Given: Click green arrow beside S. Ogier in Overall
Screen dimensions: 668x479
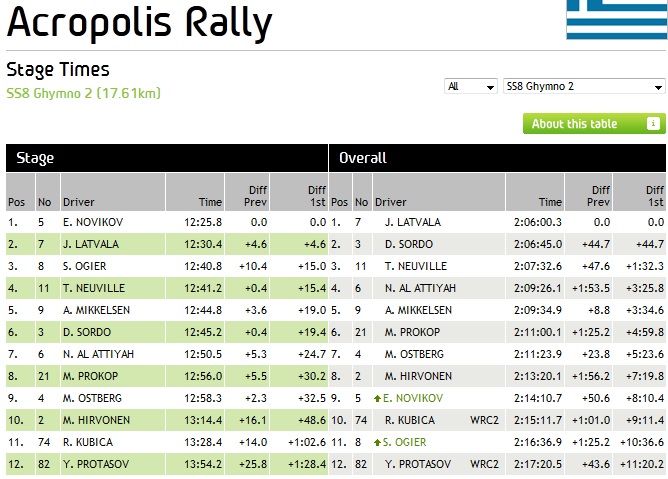Looking at the screenshot, I should coord(378,442).
